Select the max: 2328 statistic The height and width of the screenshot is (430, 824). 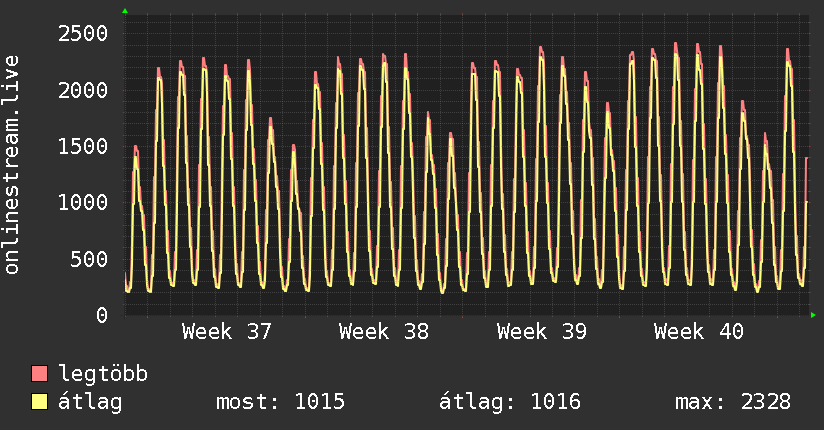click(x=733, y=402)
